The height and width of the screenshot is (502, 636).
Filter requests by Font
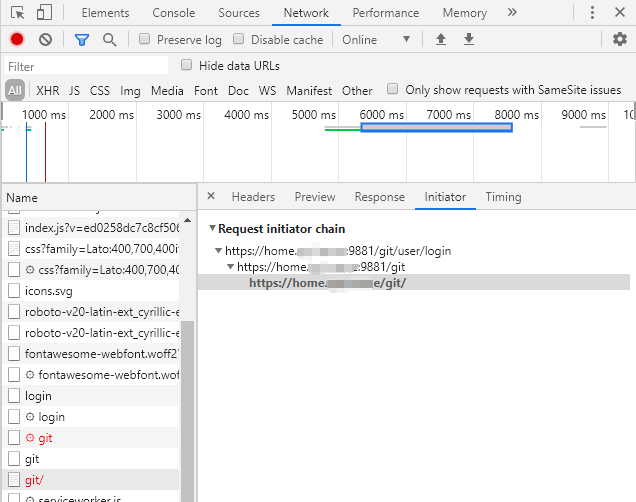click(206, 90)
